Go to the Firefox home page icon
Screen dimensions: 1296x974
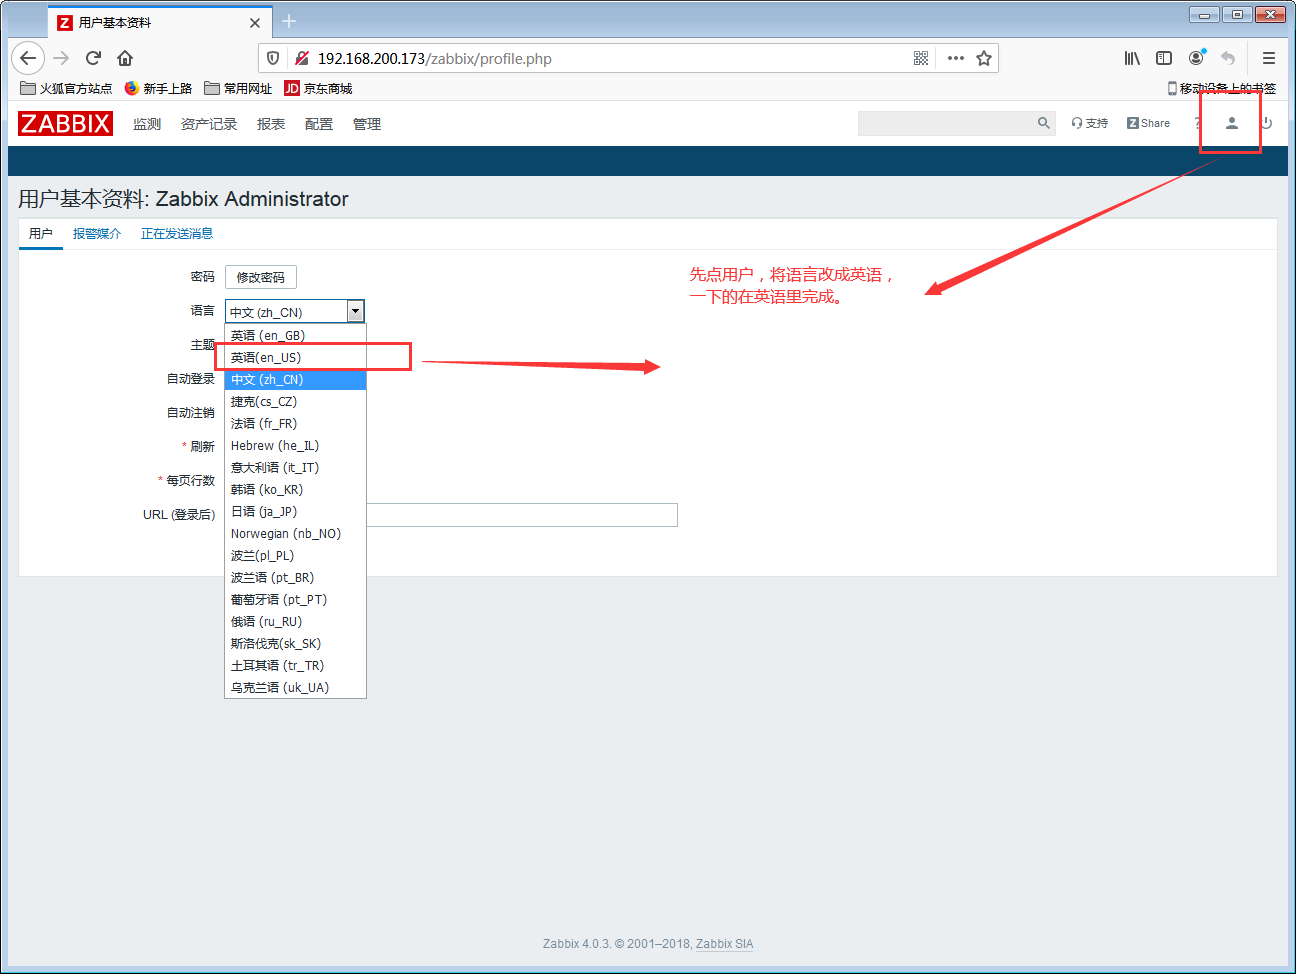pos(125,58)
